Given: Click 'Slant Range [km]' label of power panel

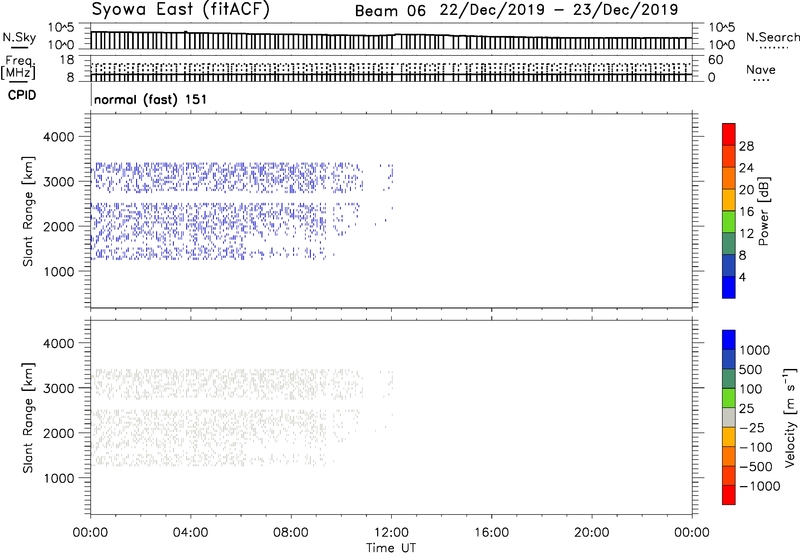Looking at the screenshot, I should (x=28, y=211).
